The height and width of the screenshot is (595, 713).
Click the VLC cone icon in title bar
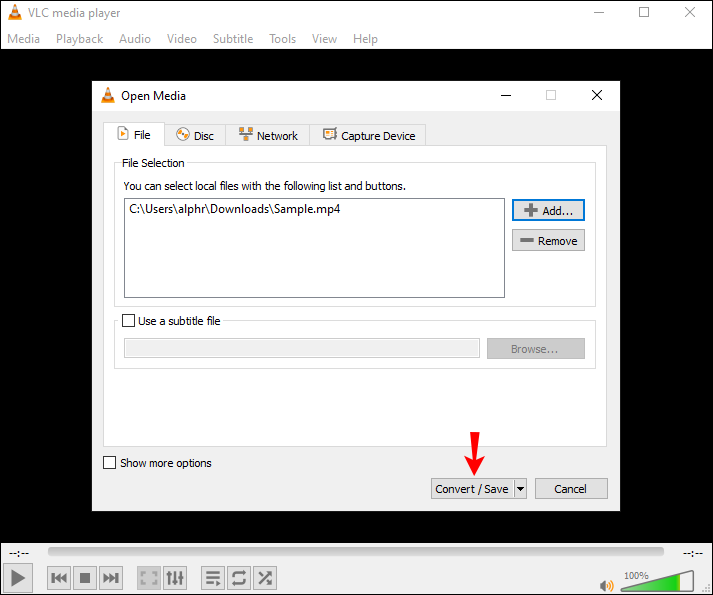pyautogui.click(x=15, y=12)
